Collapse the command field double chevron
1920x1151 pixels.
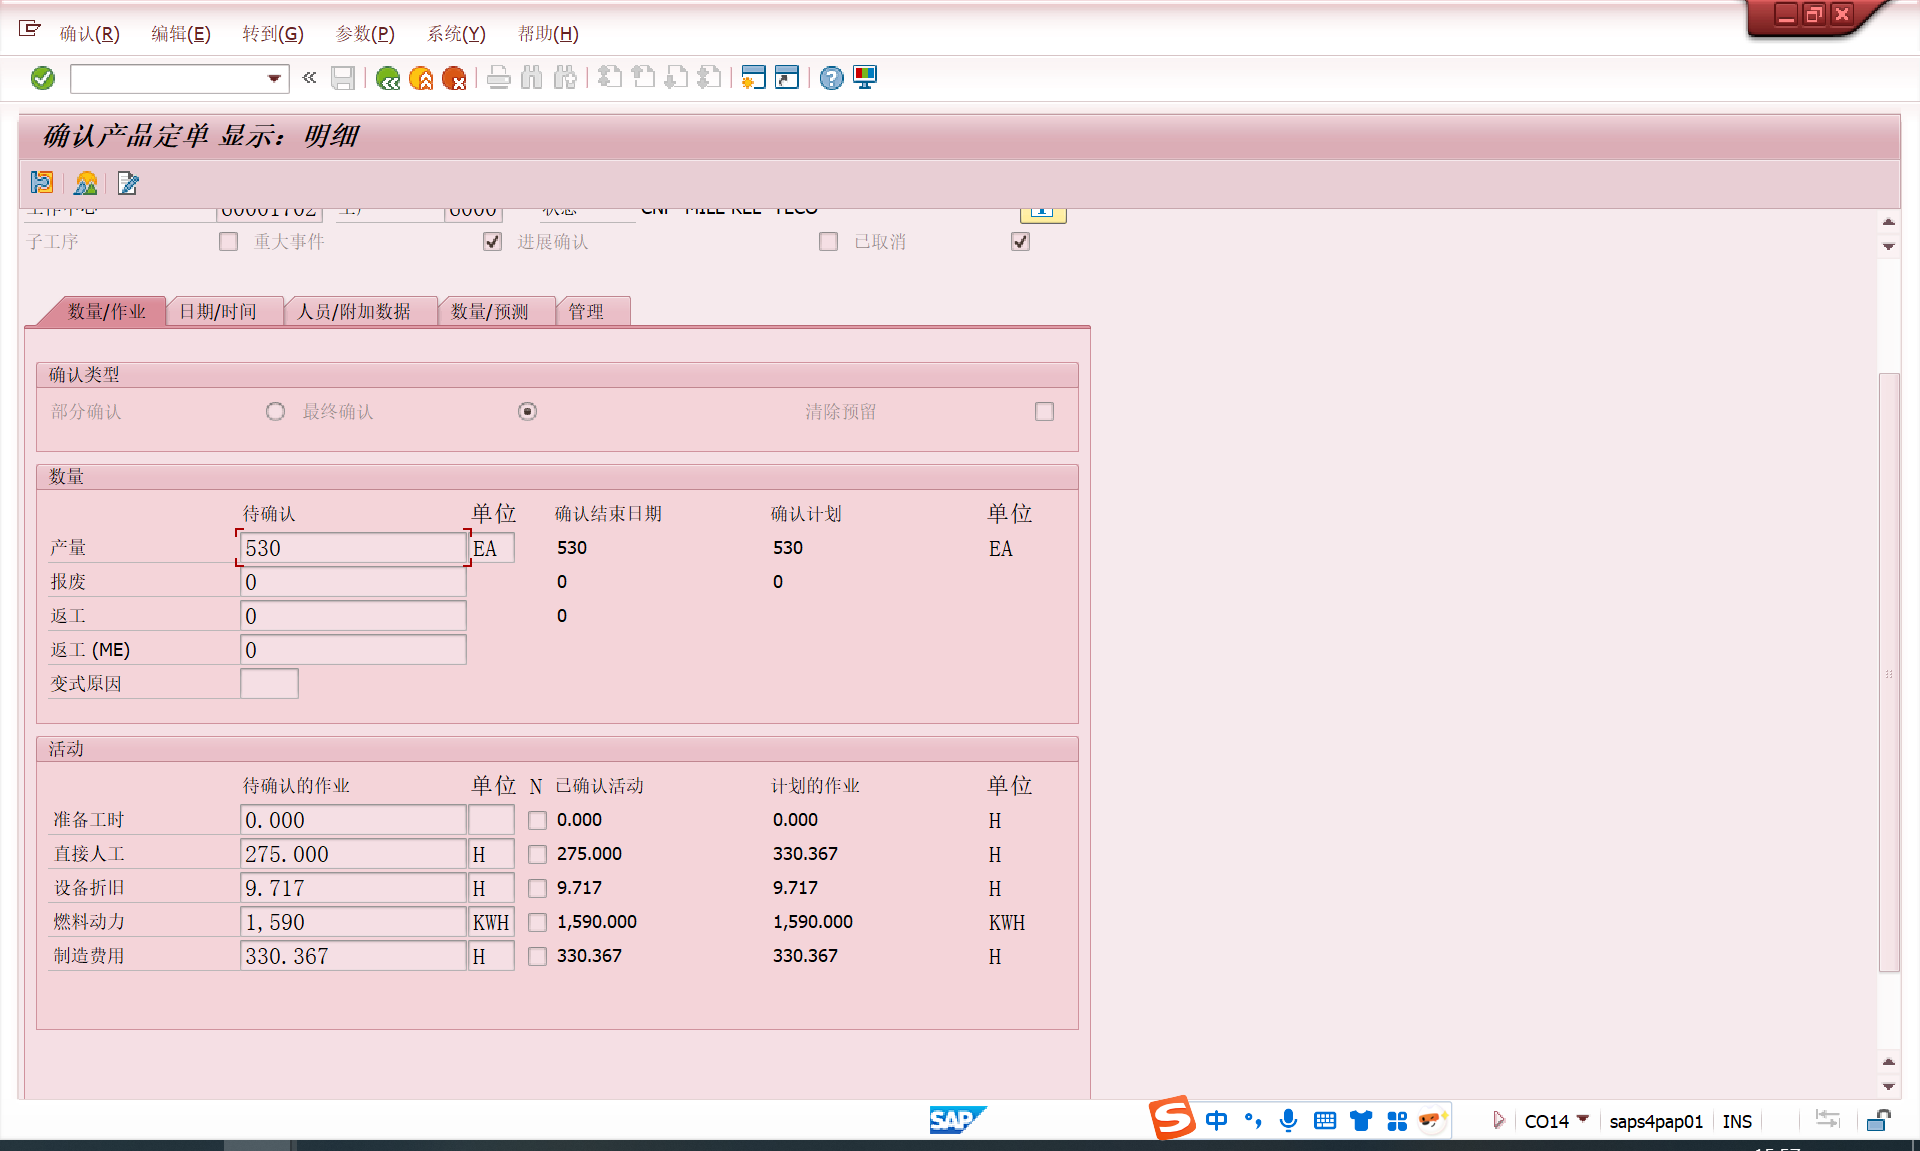(x=310, y=78)
